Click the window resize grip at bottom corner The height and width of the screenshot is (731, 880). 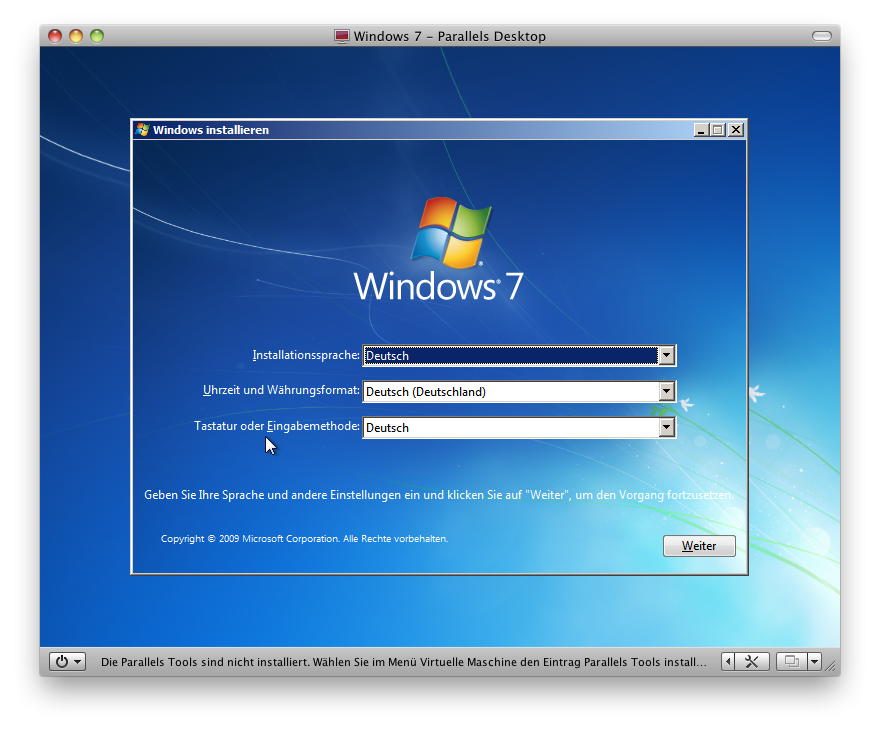[x=831, y=666]
